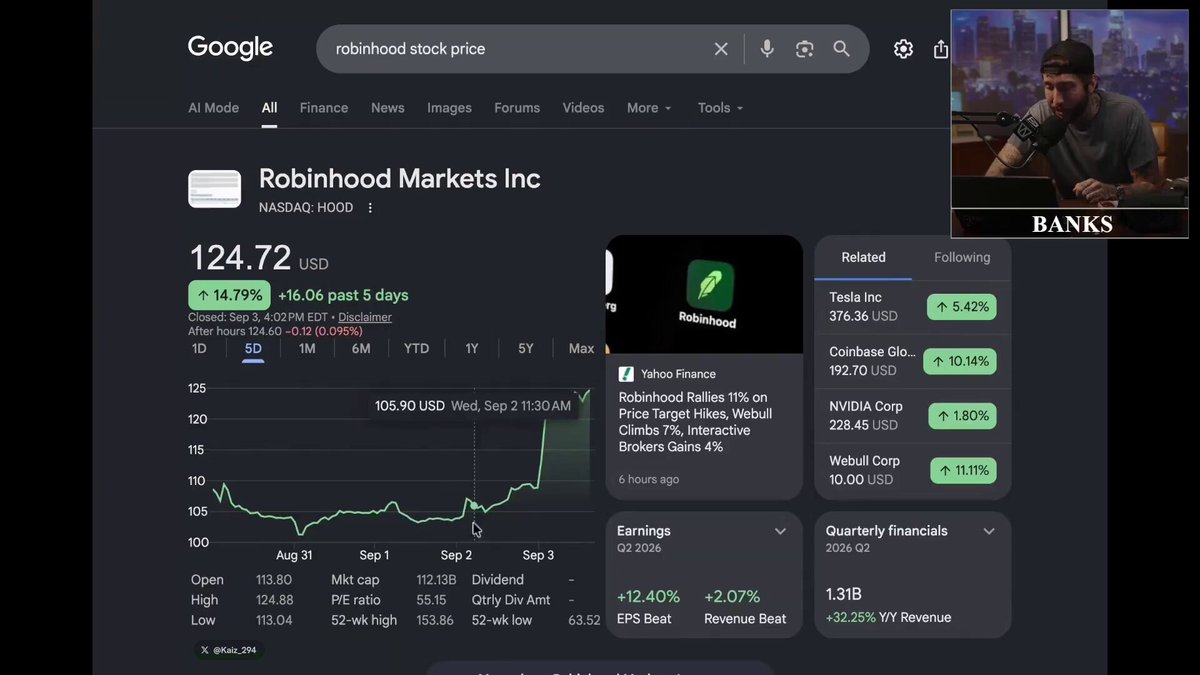The width and height of the screenshot is (1200, 675).
Task: Open the Images tab
Action: coord(449,108)
